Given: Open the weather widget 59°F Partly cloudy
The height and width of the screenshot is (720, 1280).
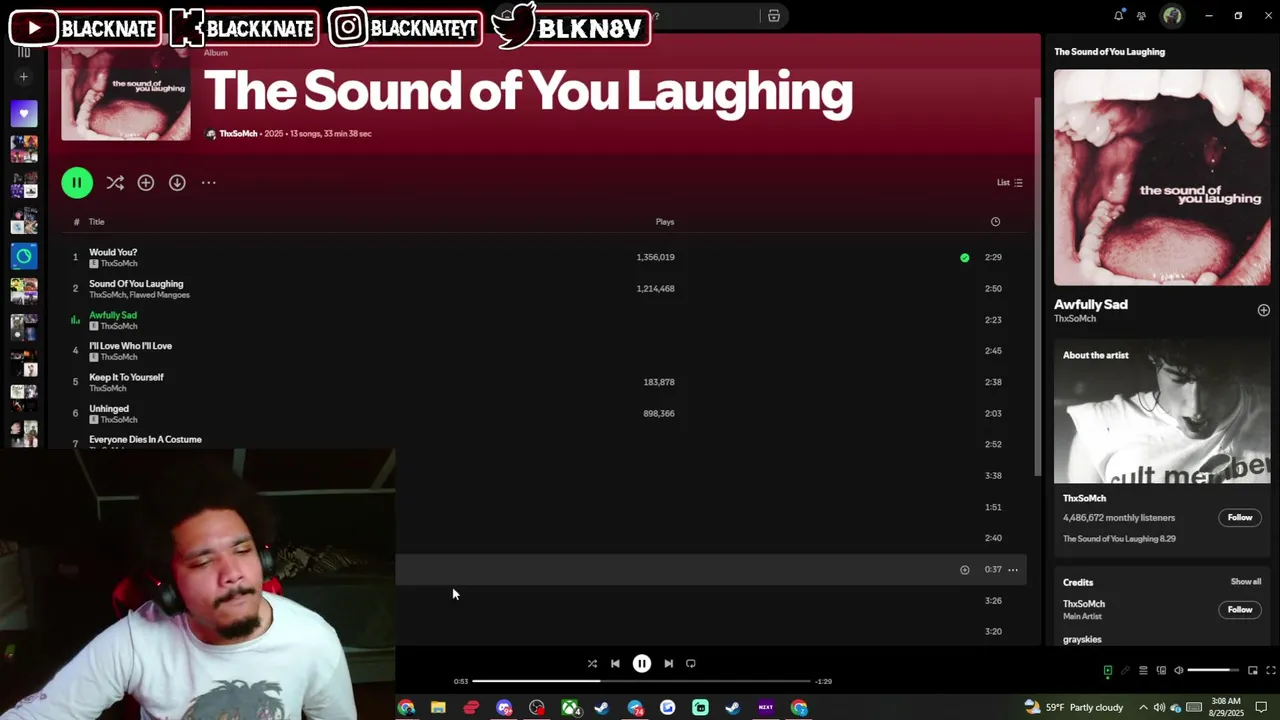Looking at the screenshot, I should [1073, 708].
